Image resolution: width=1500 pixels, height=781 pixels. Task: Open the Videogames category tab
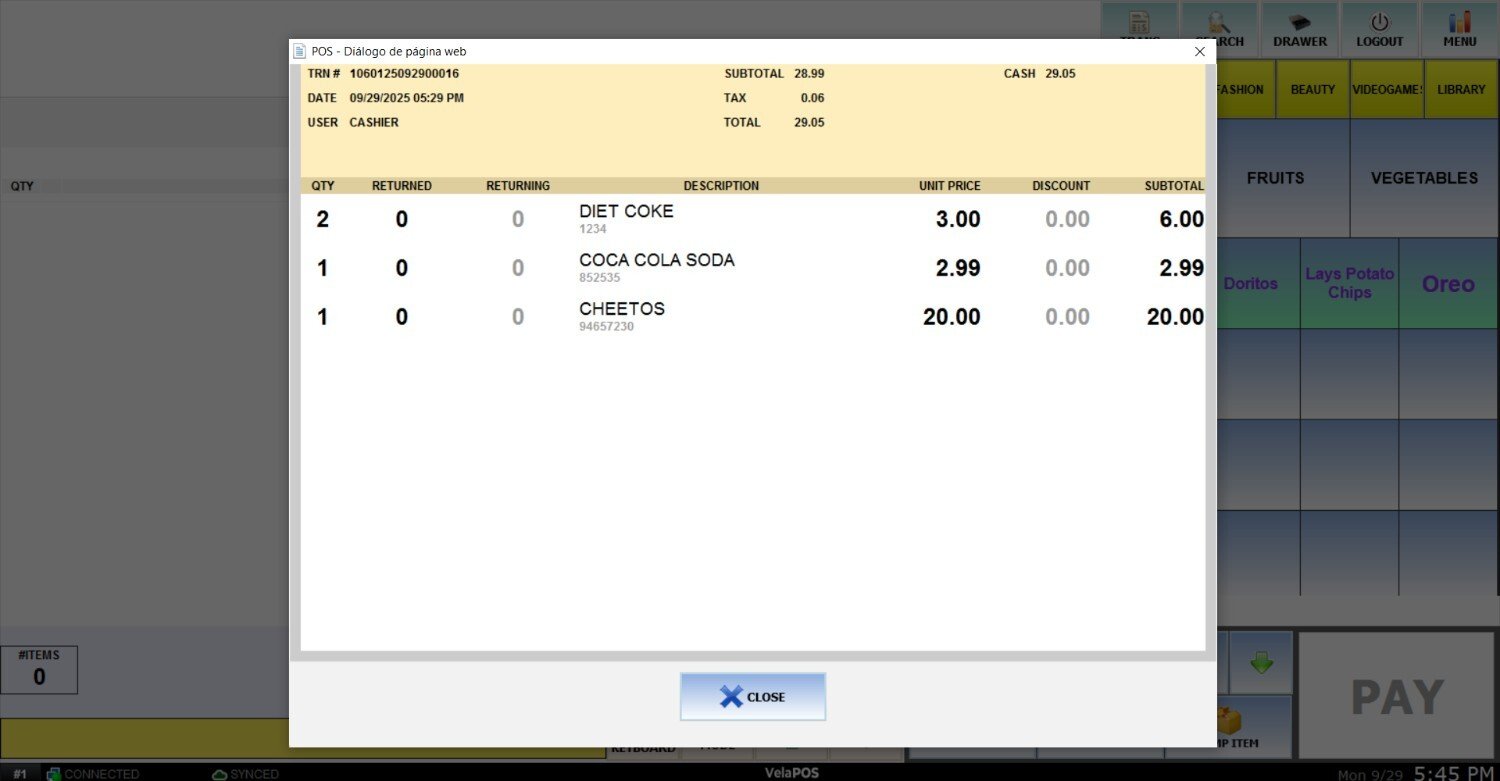[1386, 89]
